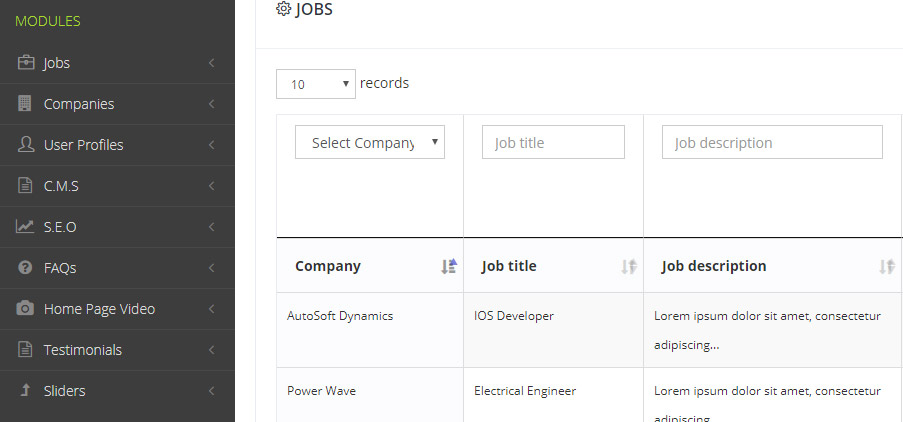Open the Select Company filter dropdown

(370, 143)
